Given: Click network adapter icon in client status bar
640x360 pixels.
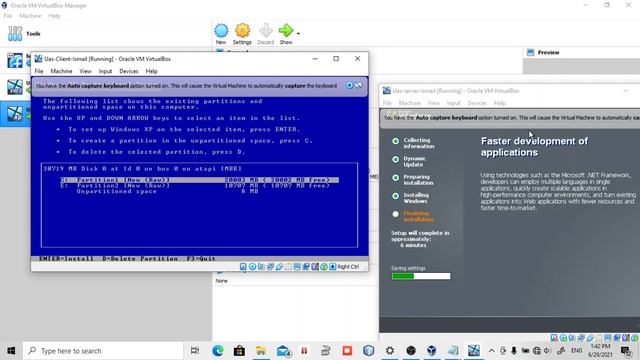Looking at the screenshot, I should 270,267.
